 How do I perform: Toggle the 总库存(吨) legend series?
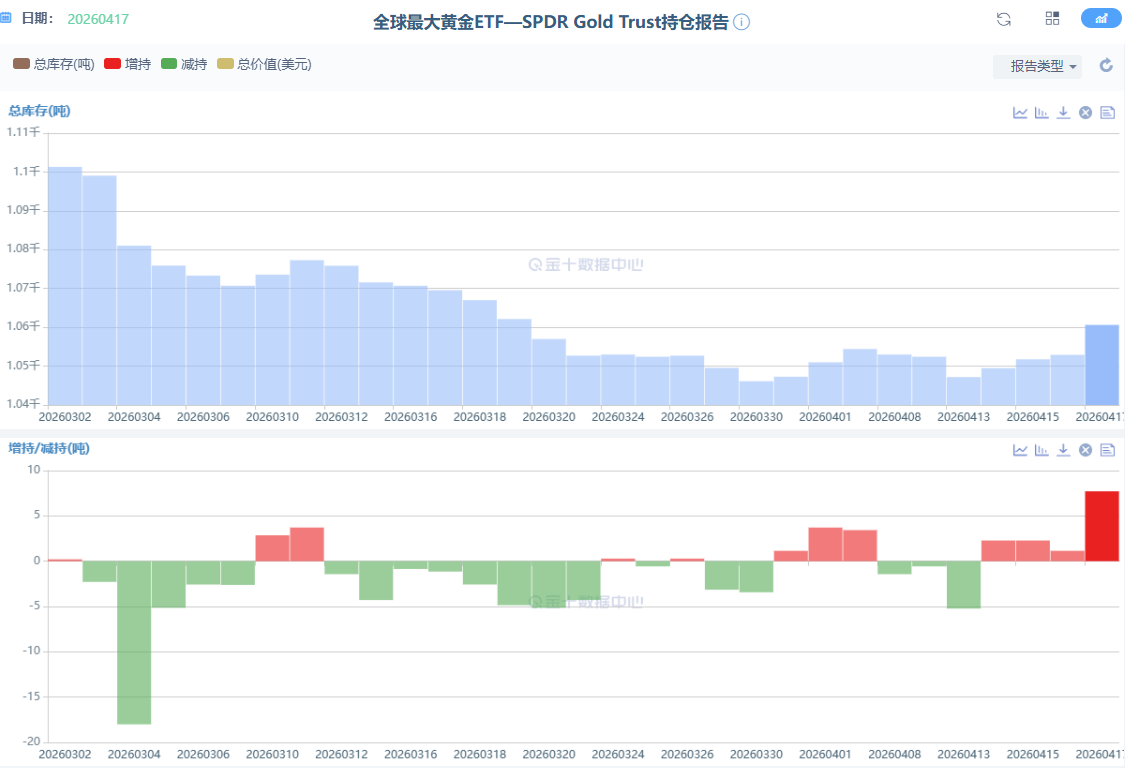tap(54, 65)
